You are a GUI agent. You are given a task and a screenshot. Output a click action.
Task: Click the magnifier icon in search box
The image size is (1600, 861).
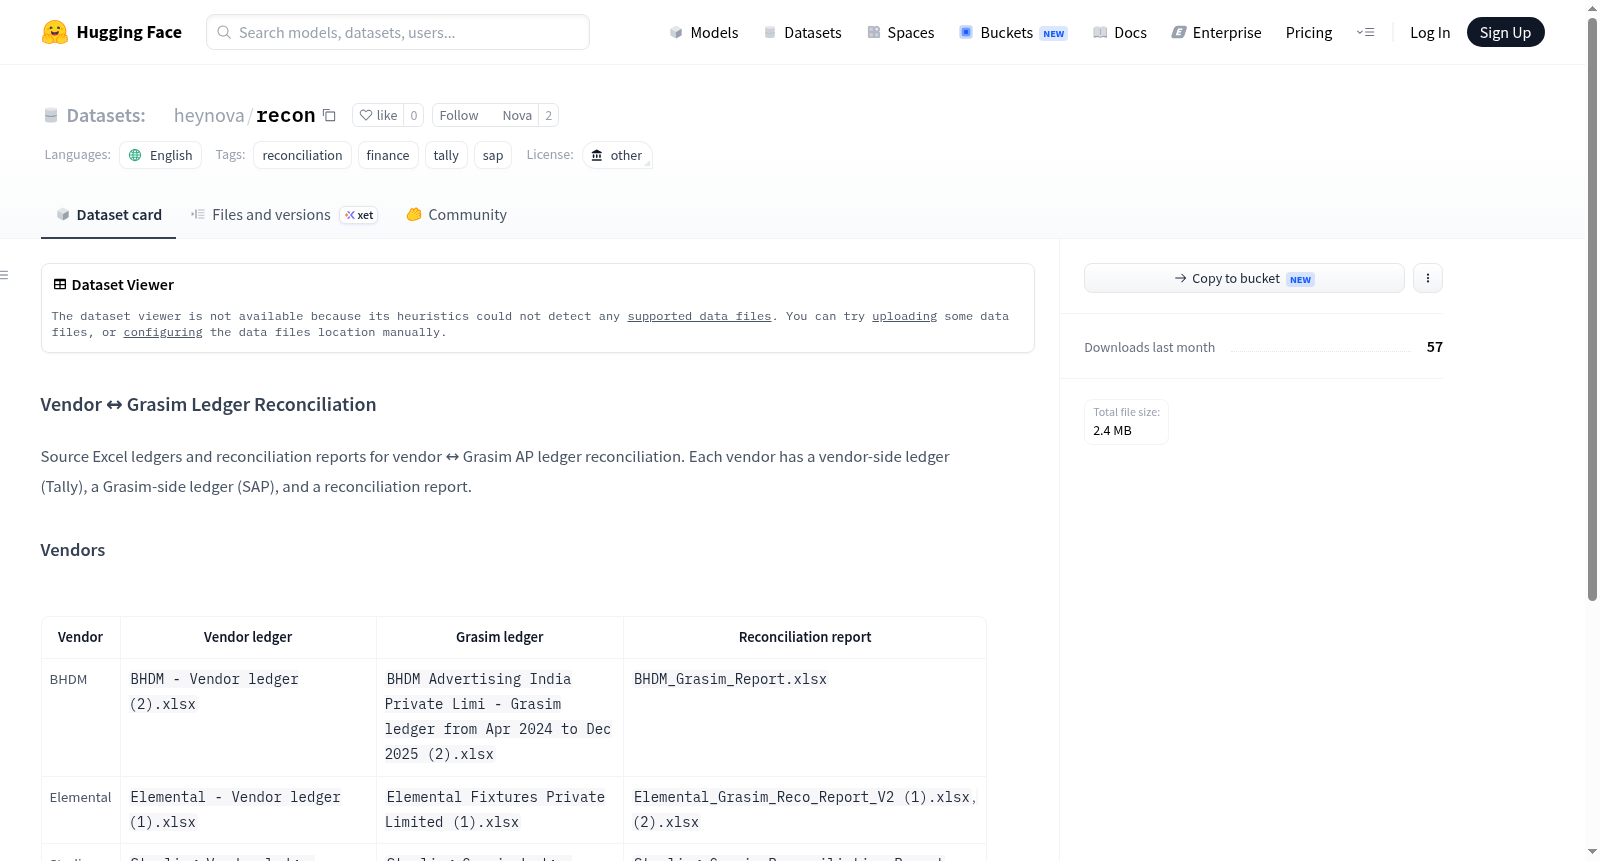pos(224,32)
